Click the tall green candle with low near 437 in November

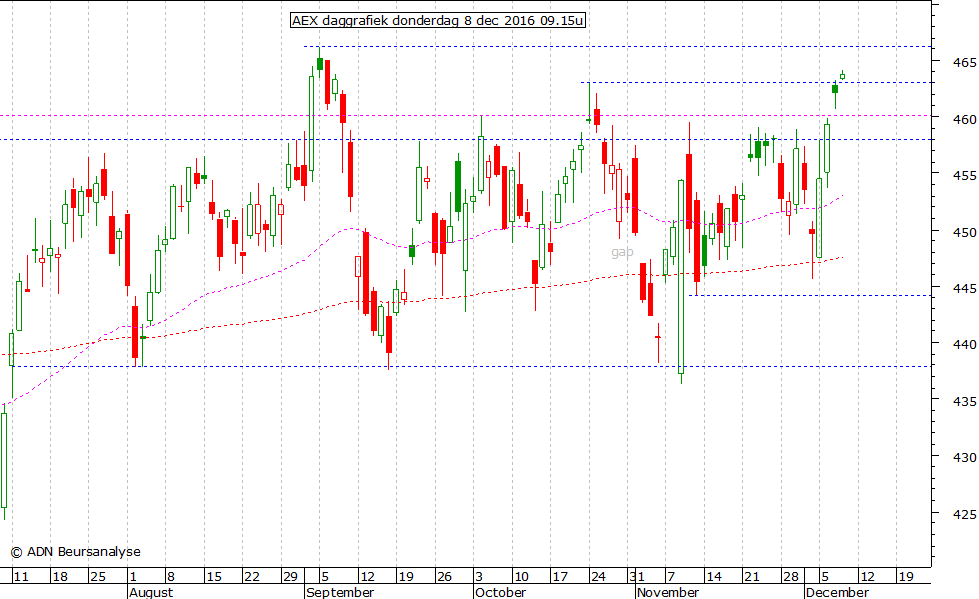(681, 282)
